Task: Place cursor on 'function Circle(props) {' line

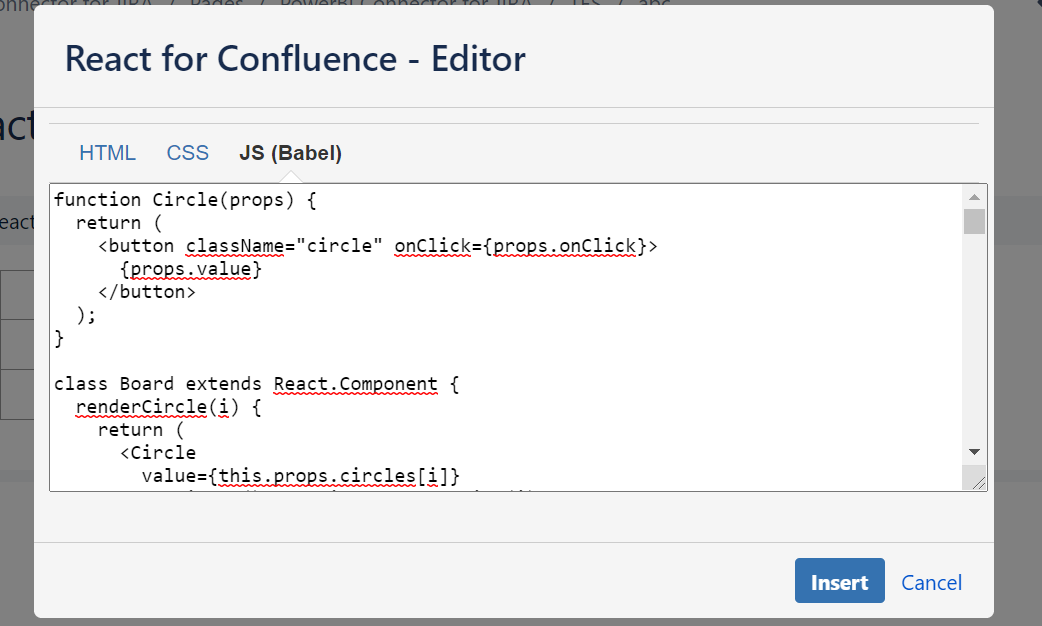Action: click(x=185, y=200)
